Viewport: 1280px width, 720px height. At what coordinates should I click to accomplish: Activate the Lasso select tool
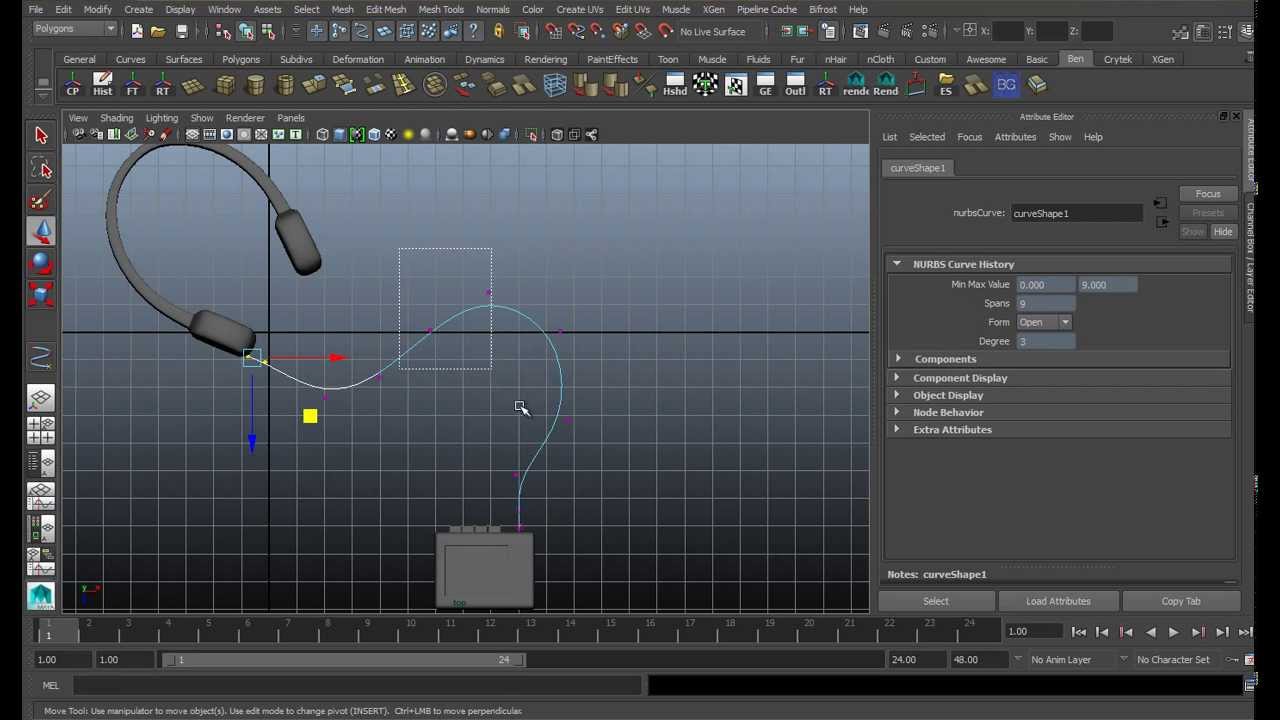coord(41,167)
